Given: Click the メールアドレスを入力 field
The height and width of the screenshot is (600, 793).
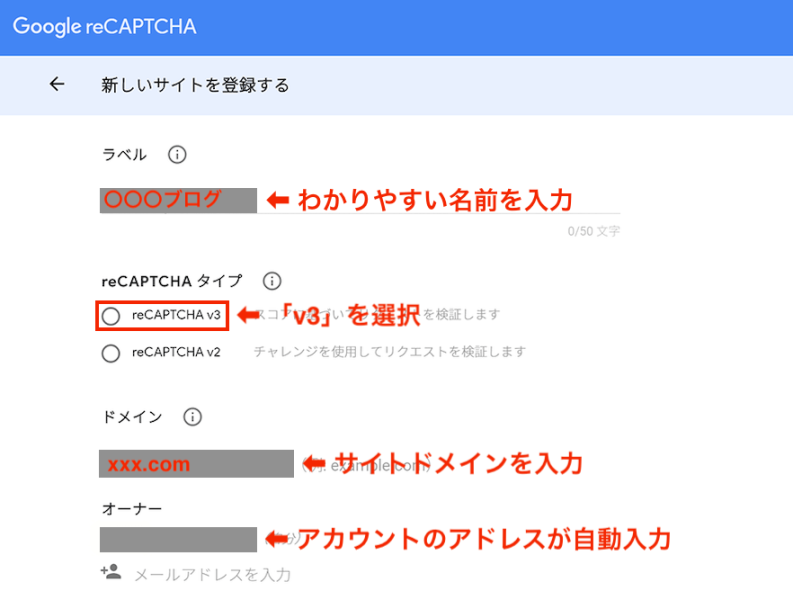Looking at the screenshot, I should coord(212,574).
